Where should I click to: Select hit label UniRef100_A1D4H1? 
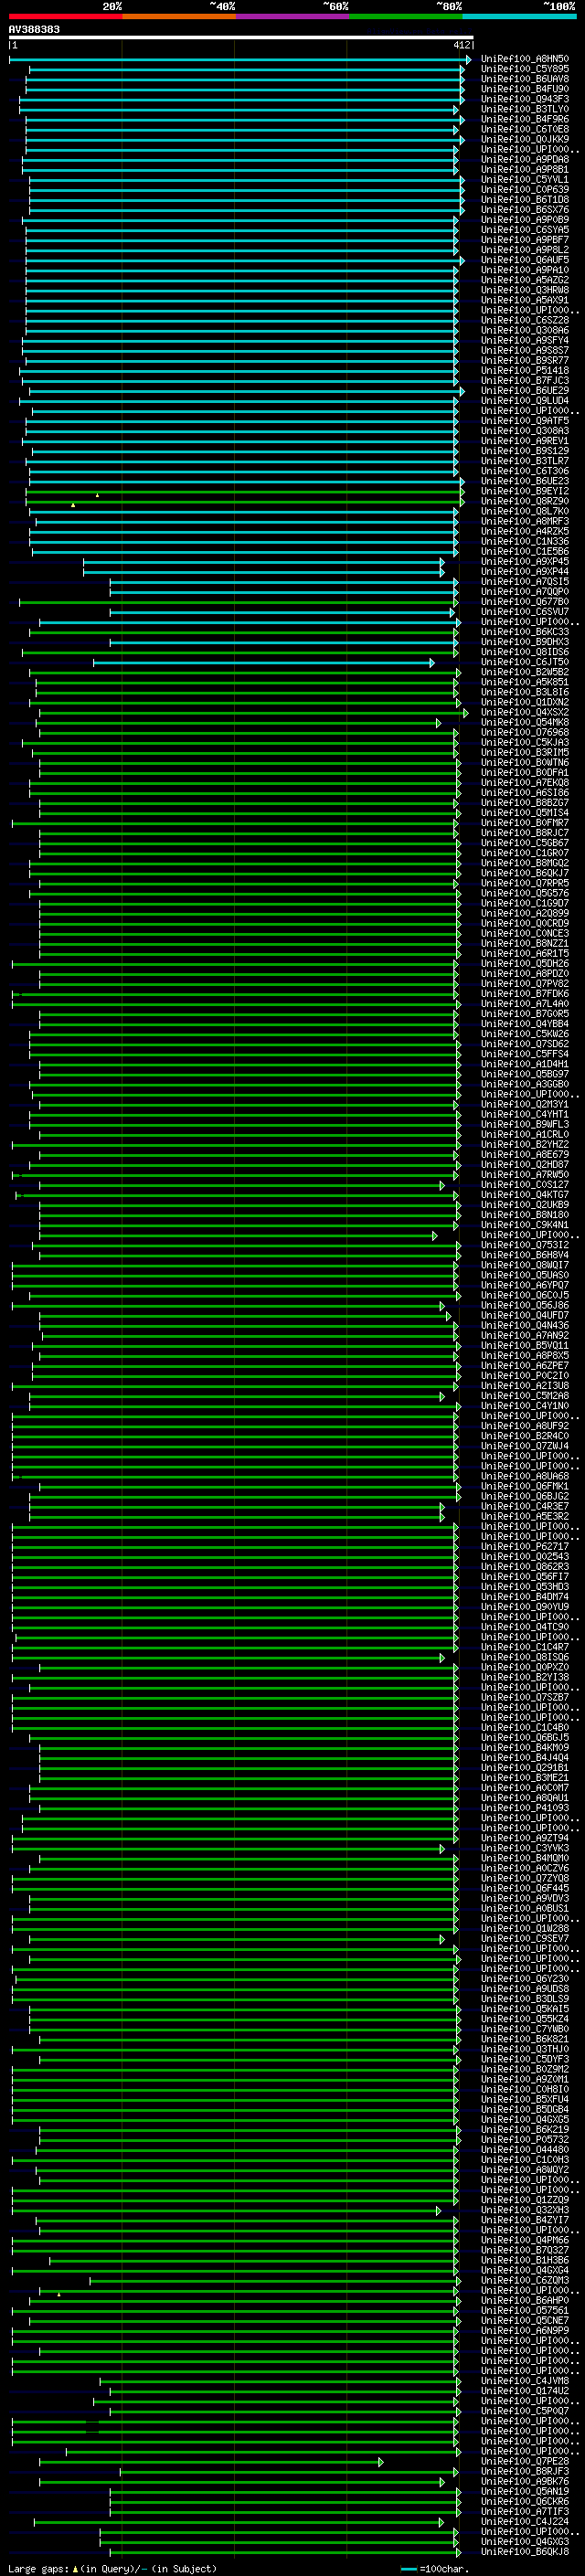pyautogui.click(x=525, y=1064)
